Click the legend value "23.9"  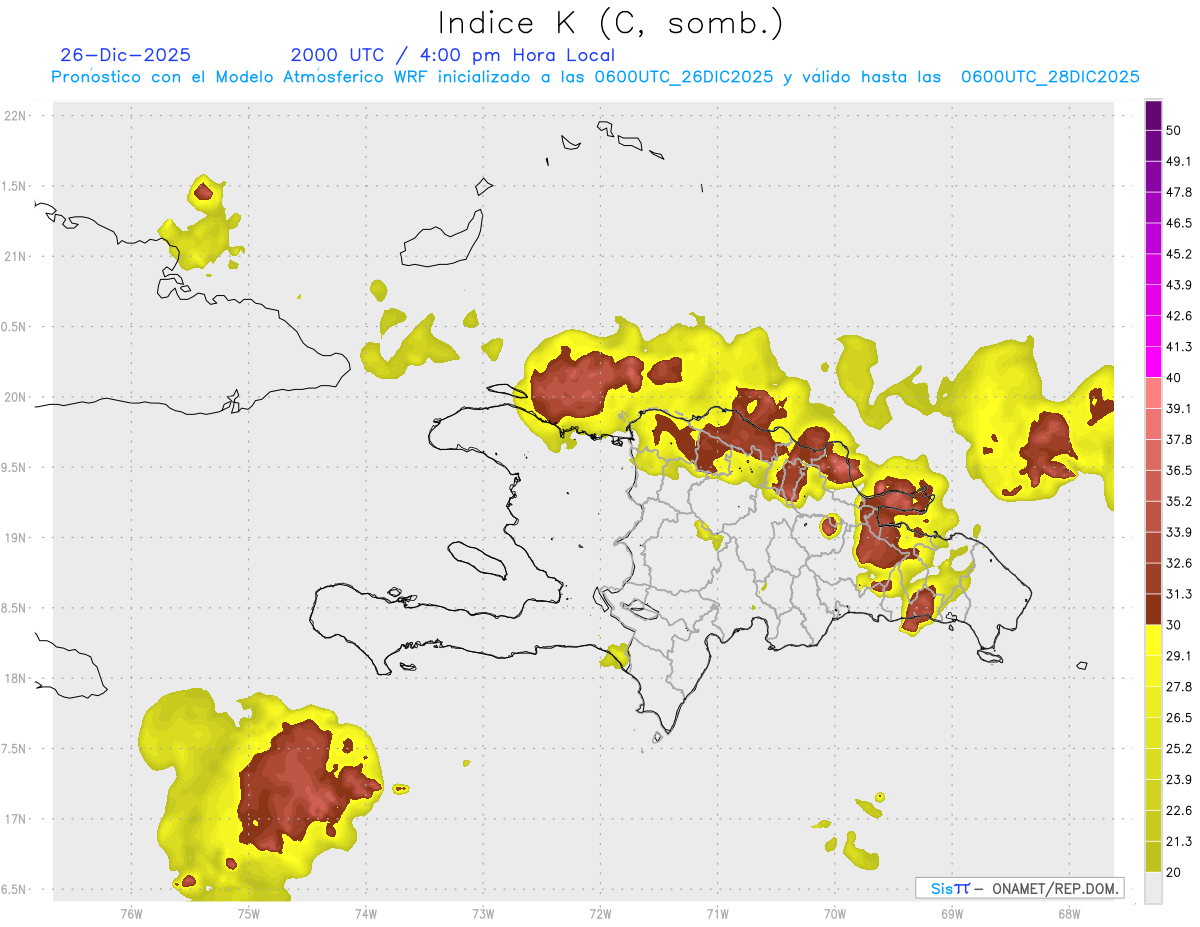[x=1179, y=780]
